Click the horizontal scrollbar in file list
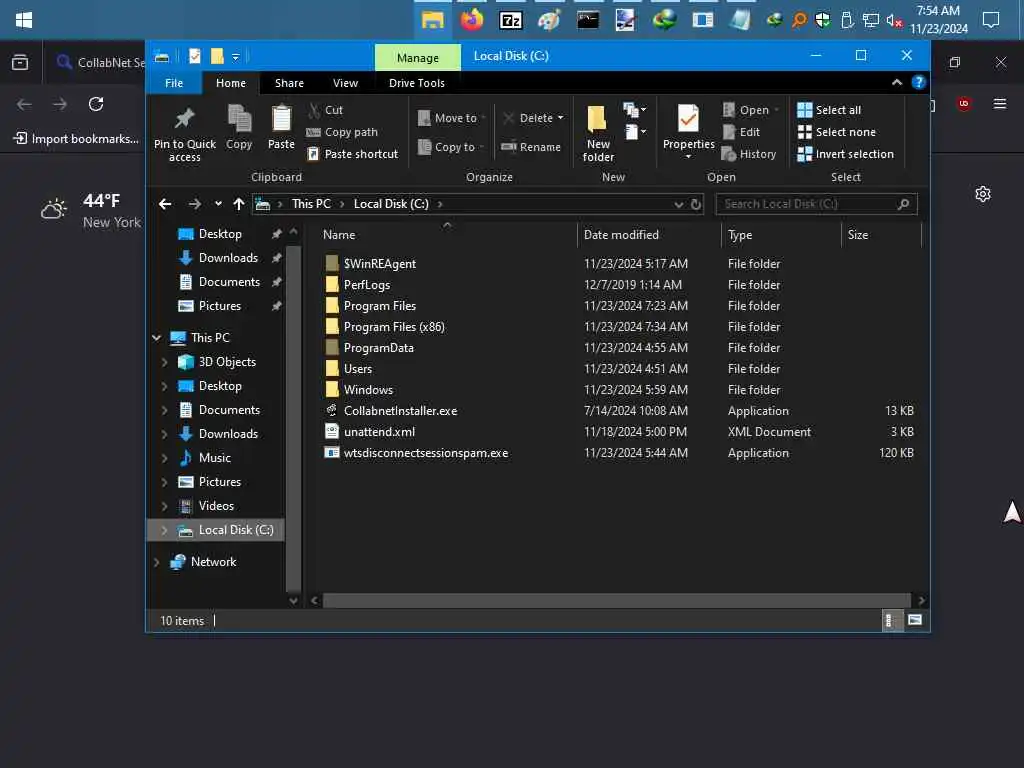Screen dimensions: 1024x768 coord(616,600)
